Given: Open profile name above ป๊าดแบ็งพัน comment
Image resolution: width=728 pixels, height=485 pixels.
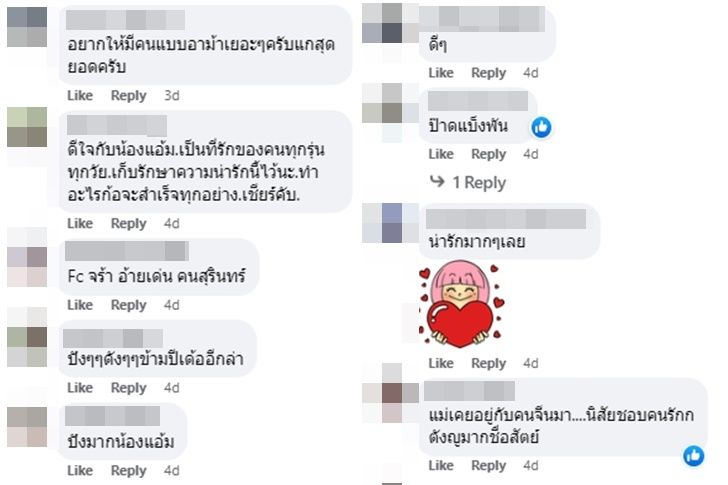Looking at the screenshot, I should click(478, 101).
